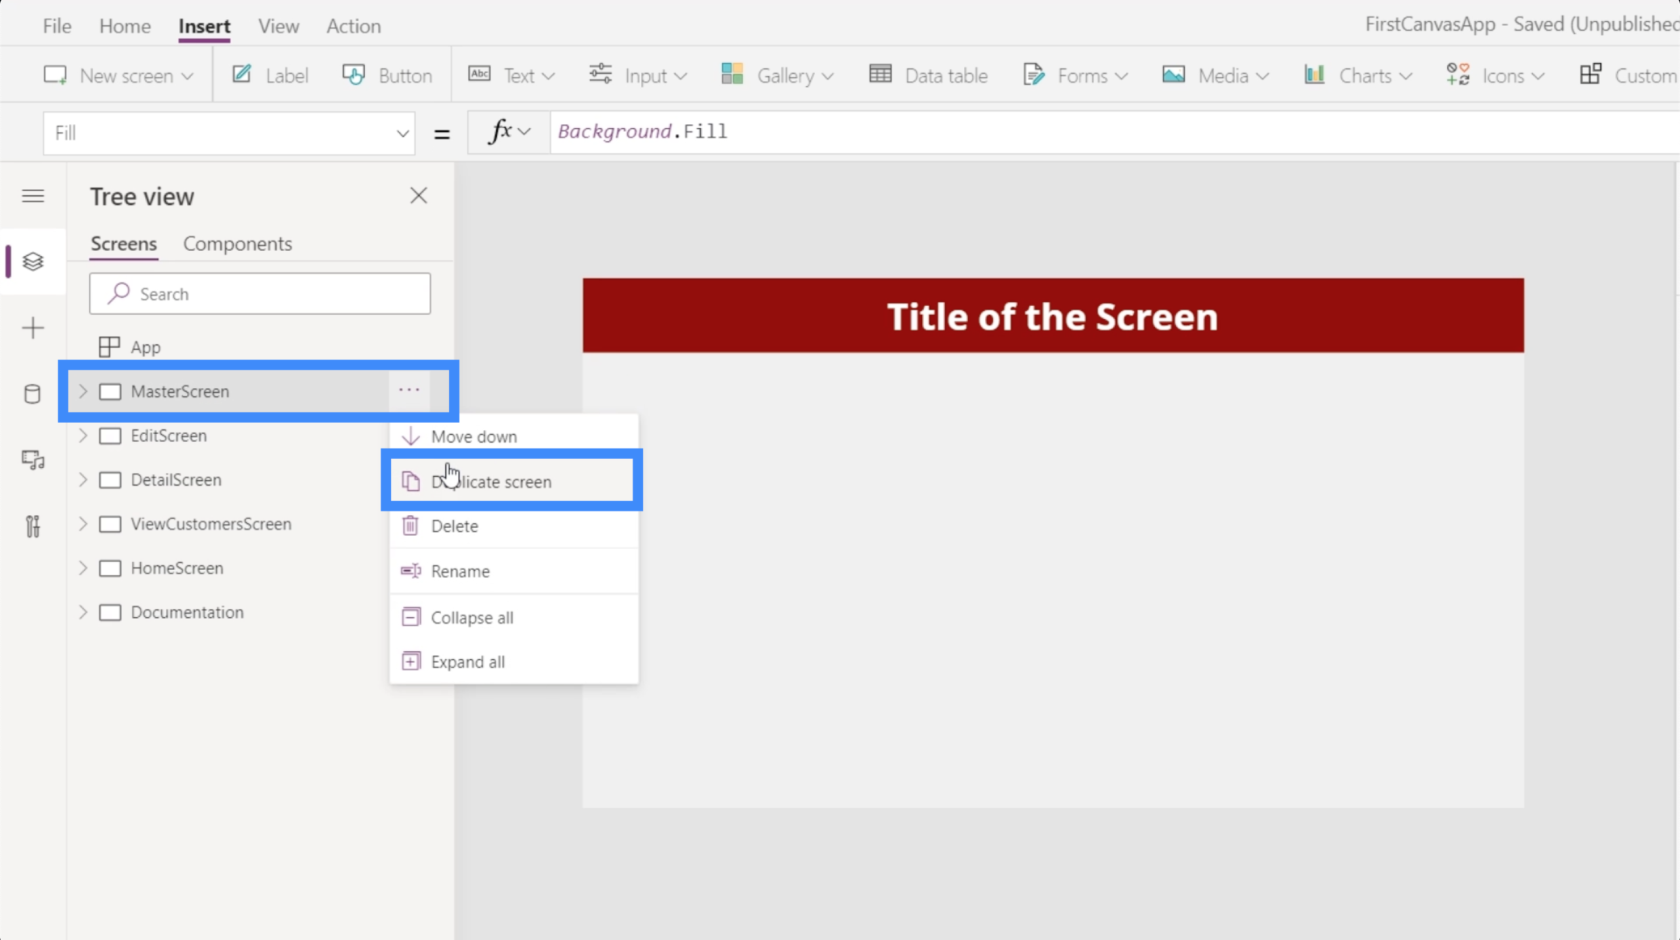Close the Tree view panel
Viewport: 1680px width, 940px height.
pos(419,196)
